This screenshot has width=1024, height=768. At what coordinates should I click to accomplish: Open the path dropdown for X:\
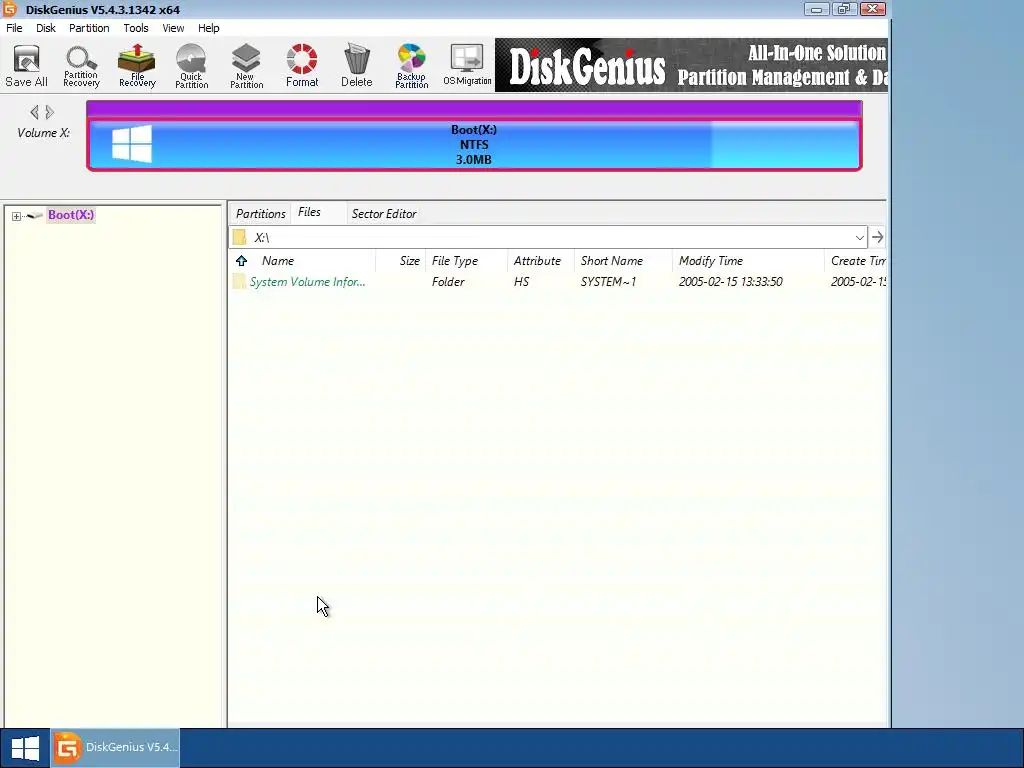pyautogui.click(x=859, y=237)
